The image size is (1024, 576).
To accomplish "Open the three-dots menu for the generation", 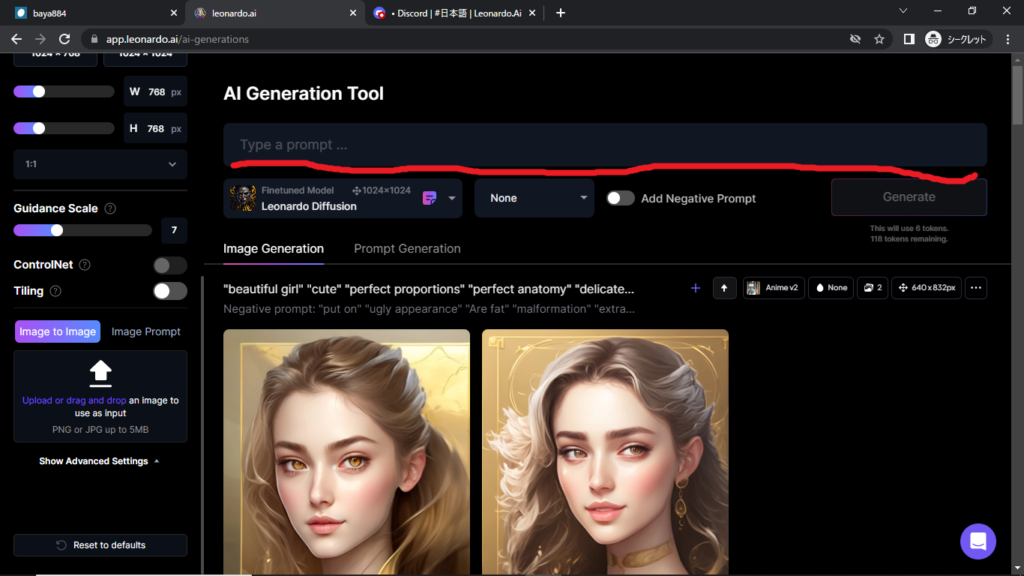I will pyautogui.click(x=976, y=288).
